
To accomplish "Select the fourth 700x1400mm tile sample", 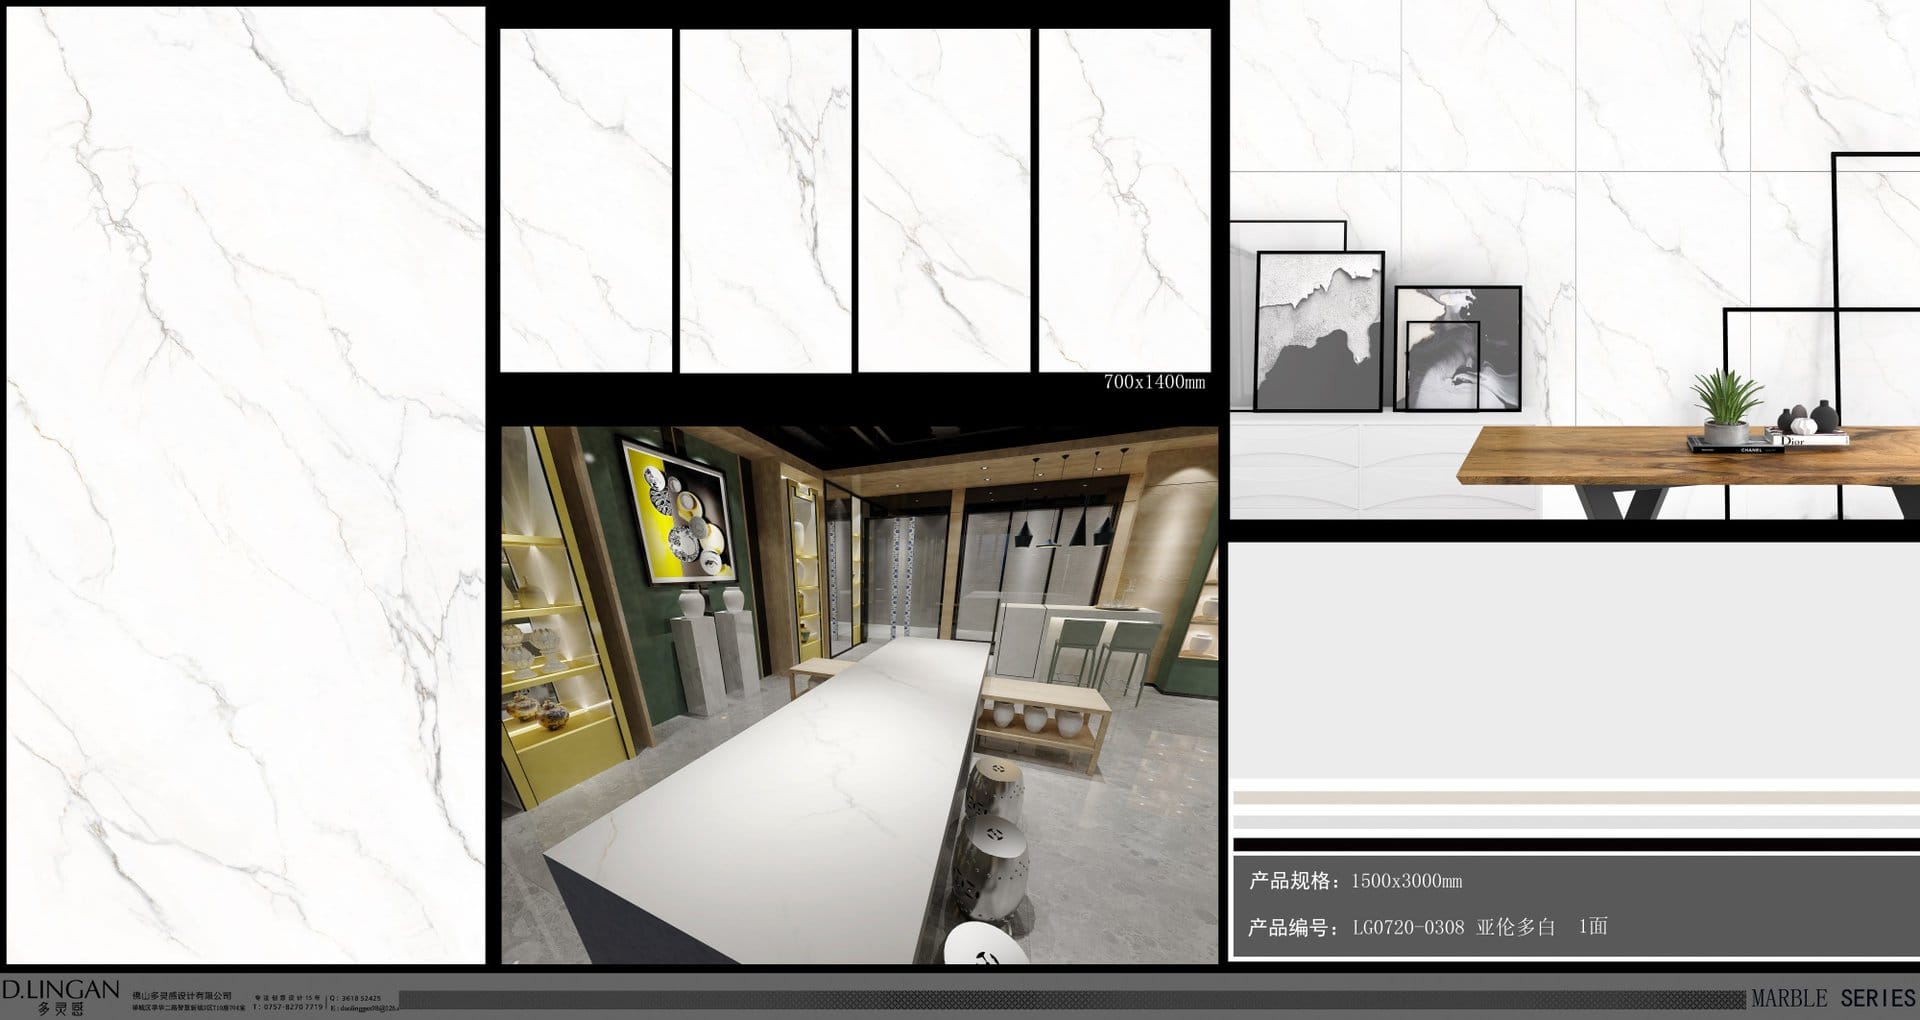I will point(1124,200).
